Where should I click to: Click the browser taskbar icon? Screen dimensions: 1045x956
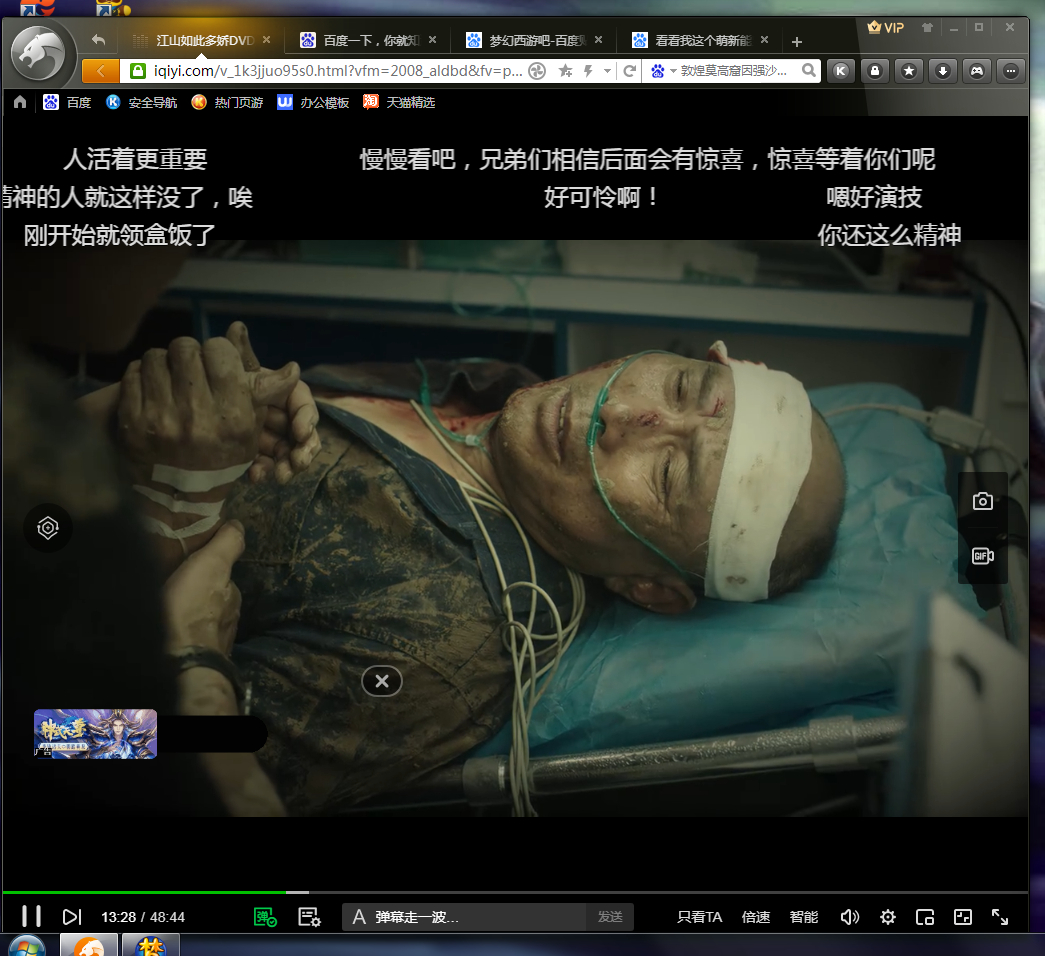[89, 945]
